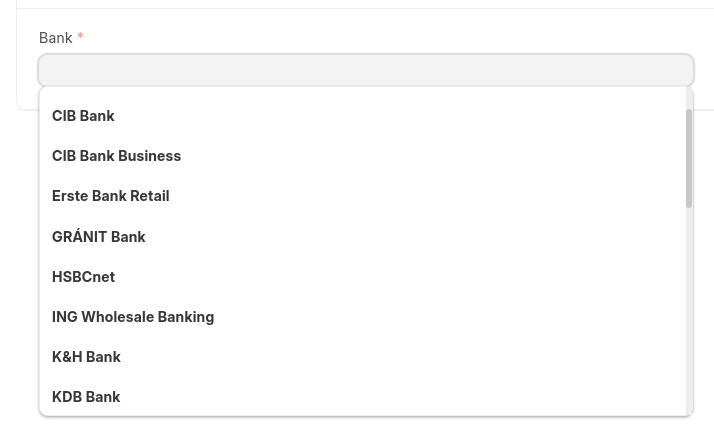Click the bank list scrollbar thumb
The image size is (714, 436).
coord(689,158)
